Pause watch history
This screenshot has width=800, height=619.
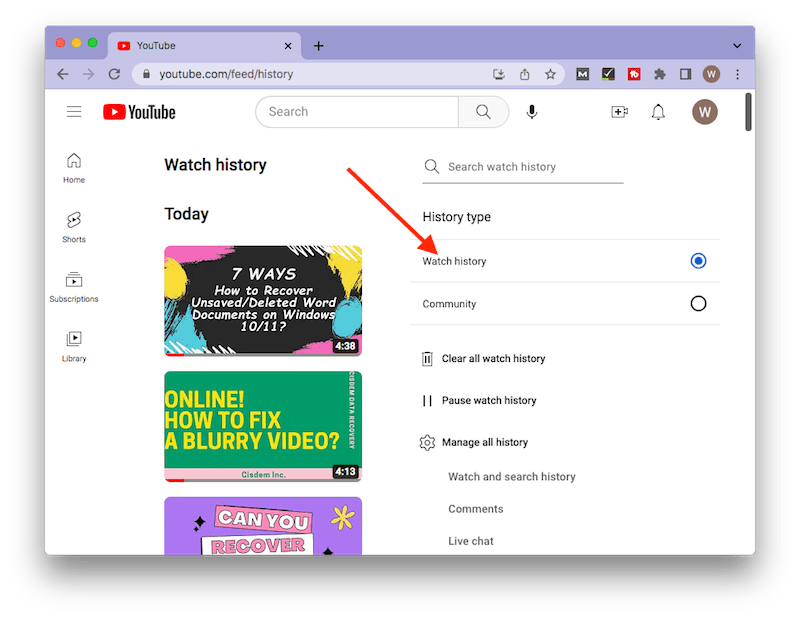tap(492, 400)
